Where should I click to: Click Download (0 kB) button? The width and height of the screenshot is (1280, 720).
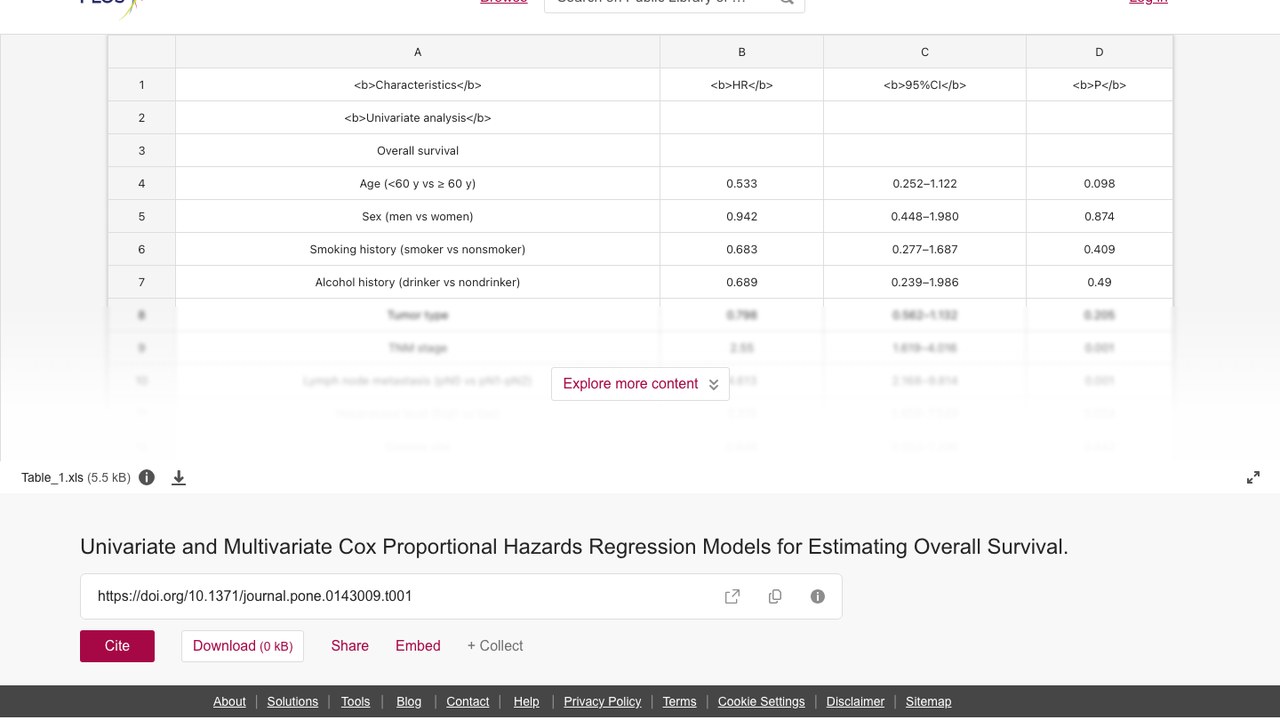242,646
